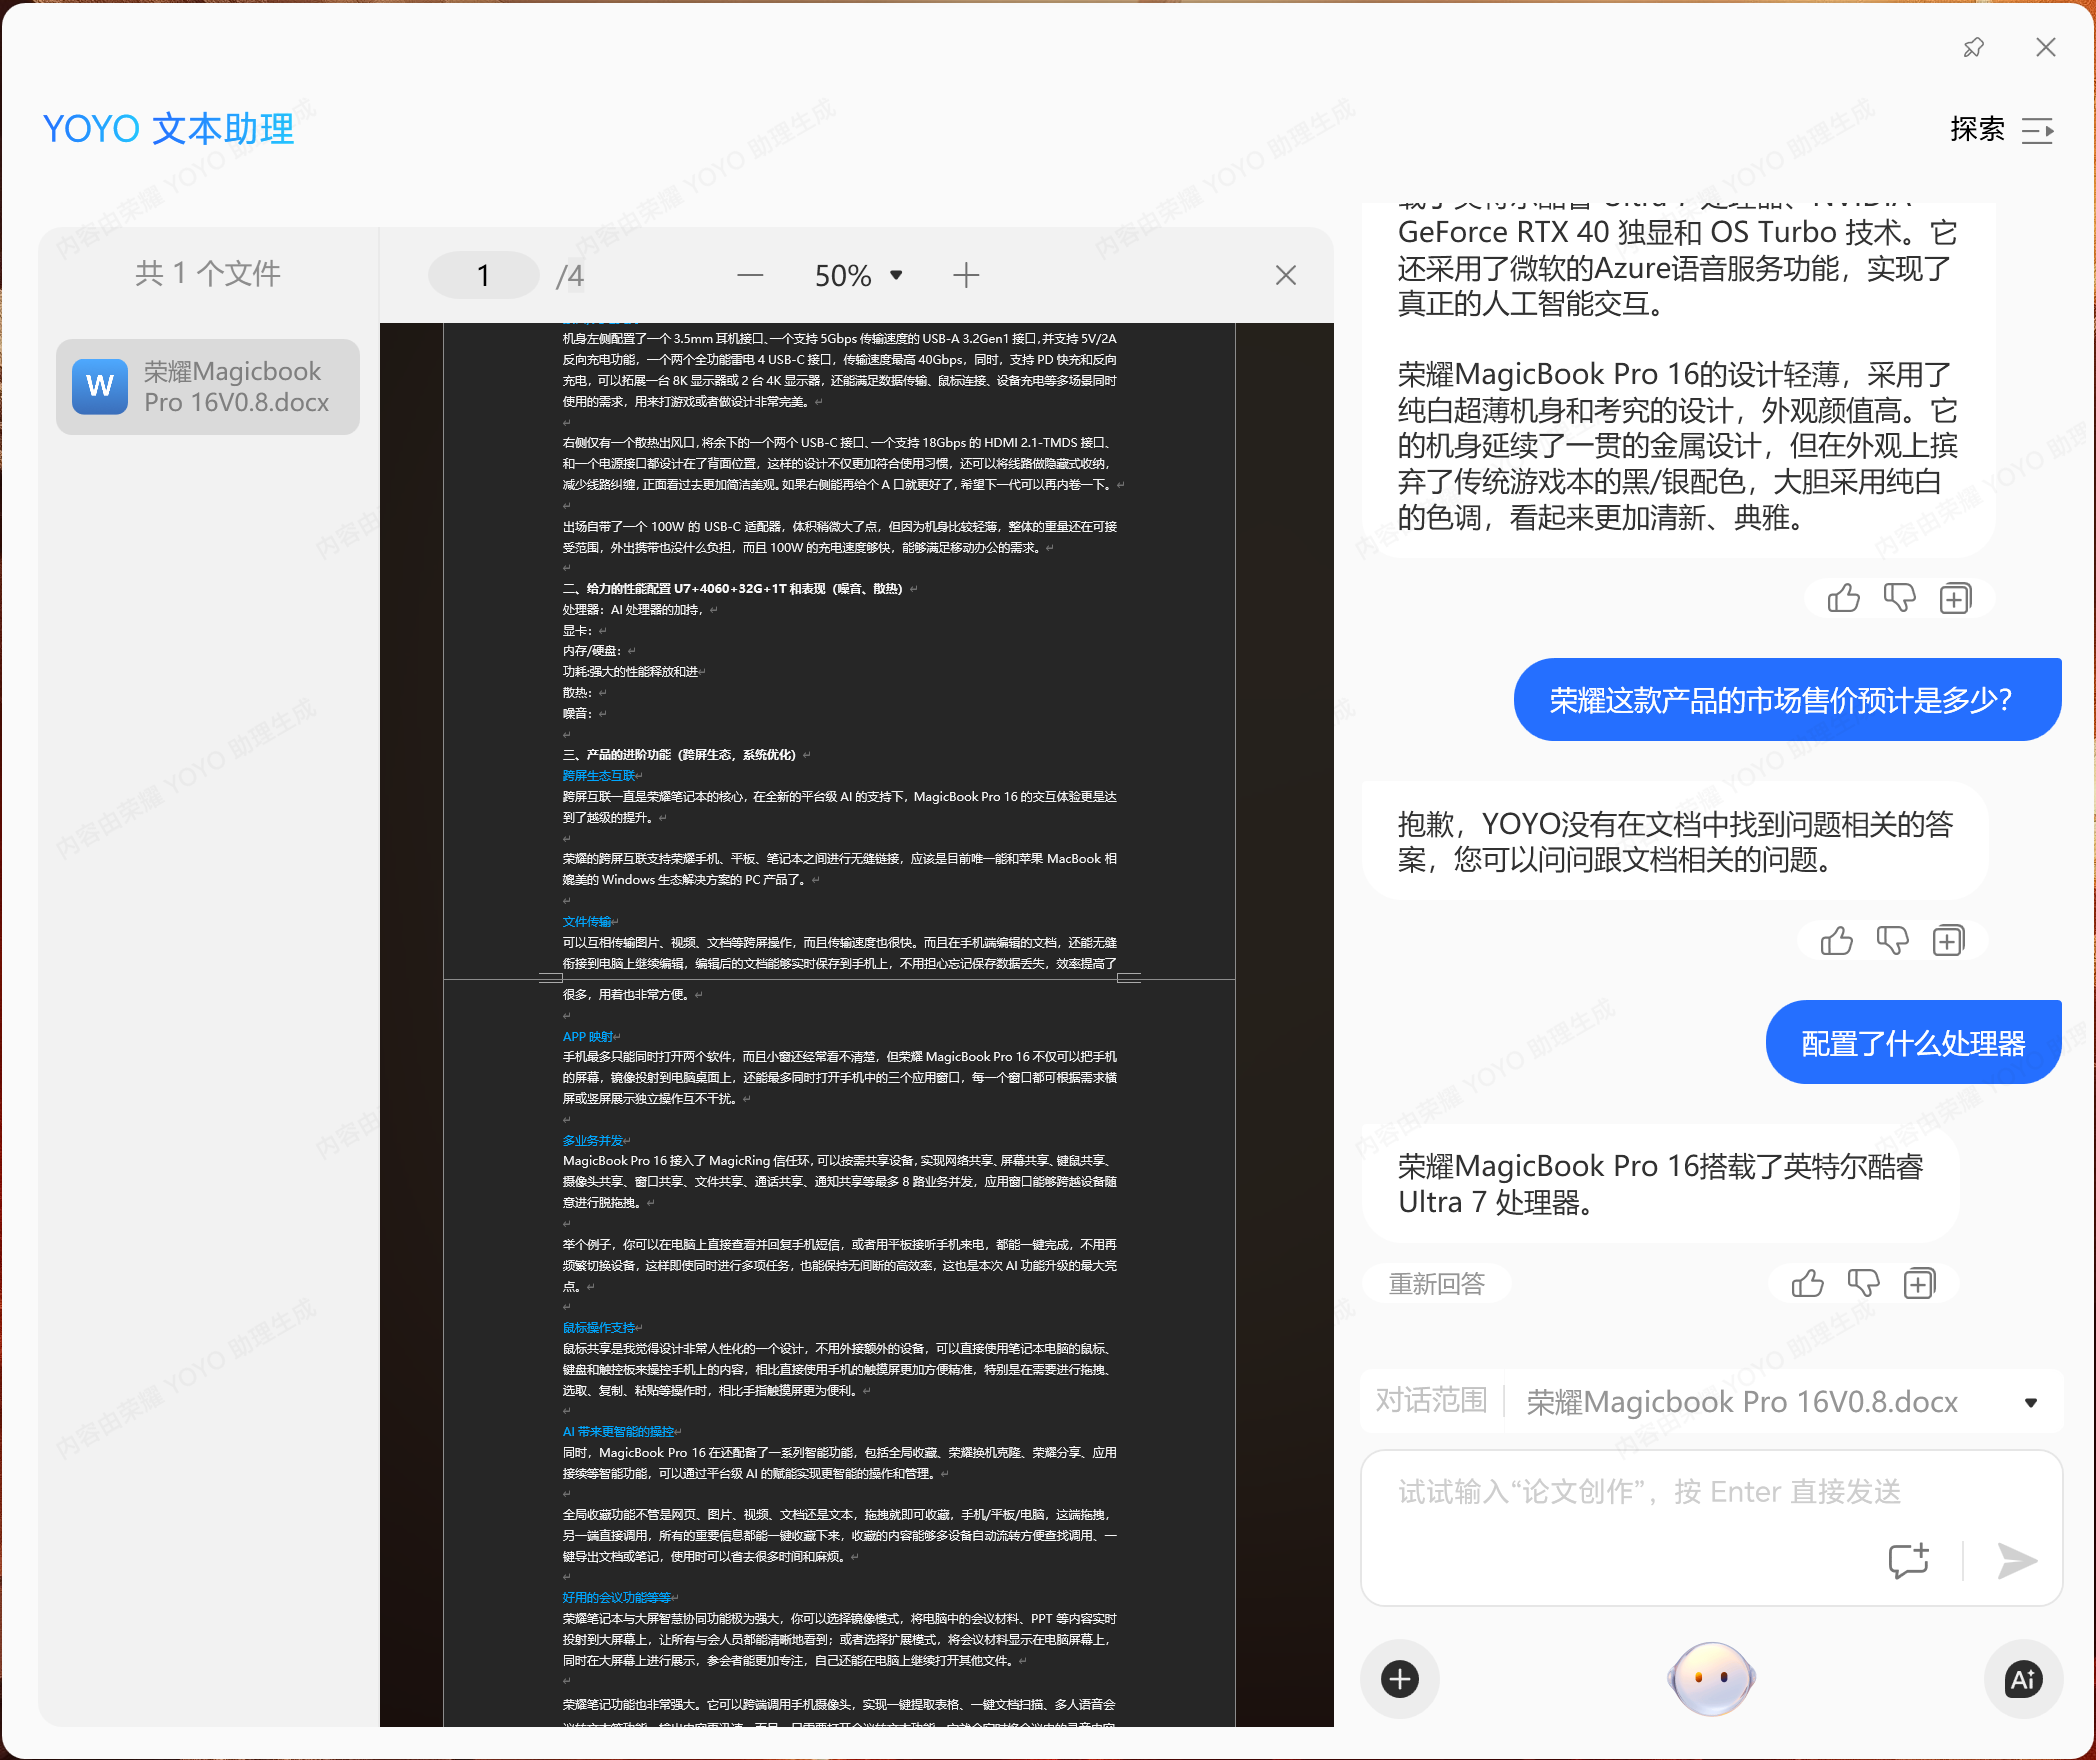Click the 共 1 个文件 label
This screenshot has width=2096, height=1760.
208,273
